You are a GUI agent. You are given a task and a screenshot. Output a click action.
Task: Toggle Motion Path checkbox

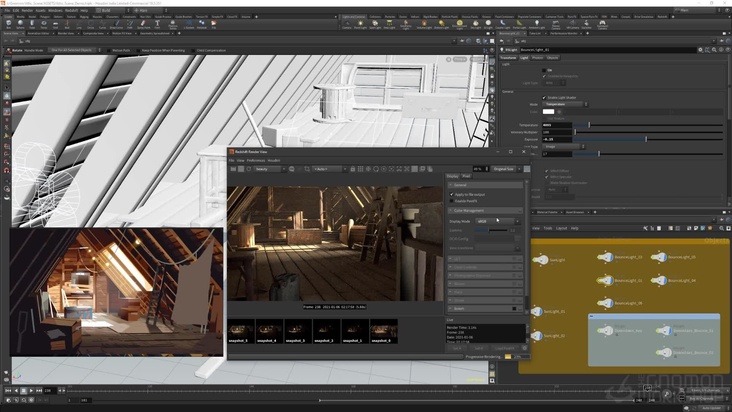(x=109, y=50)
